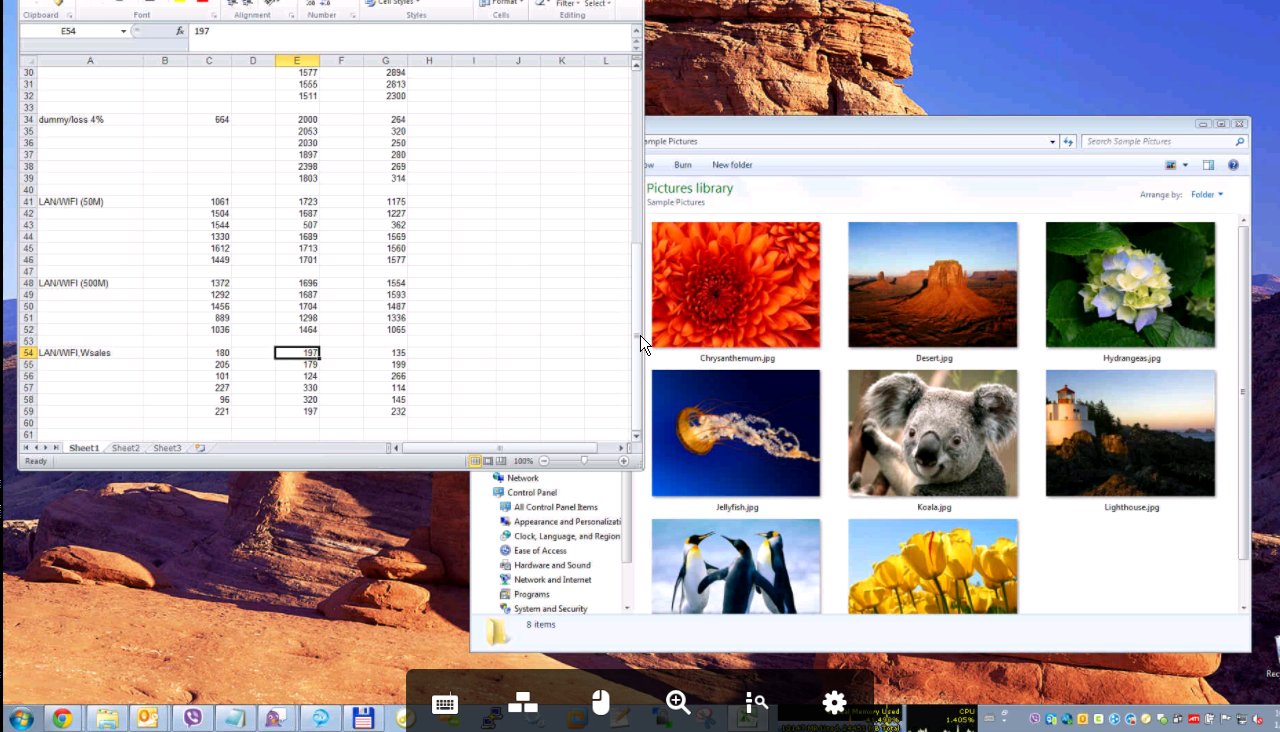Show the preview pane in Explorer
Image resolution: width=1280 pixels, height=732 pixels.
(1208, 165)
